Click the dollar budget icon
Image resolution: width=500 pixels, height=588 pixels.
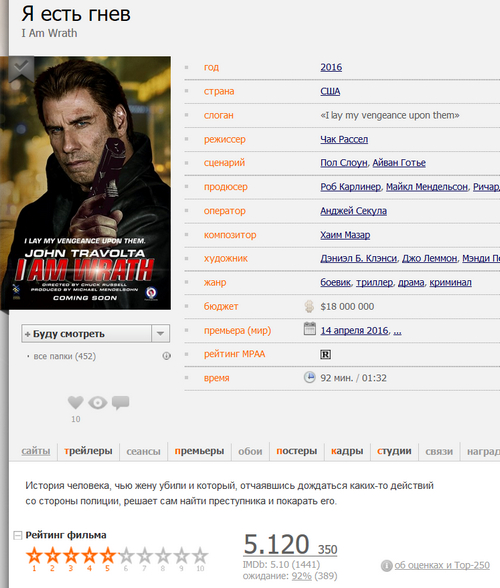309,306
